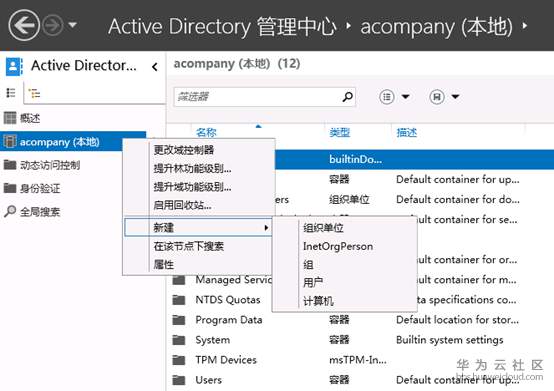Click the TPM Devices folder icon
This screenshot has width=554, height=391.
(179, 360)
